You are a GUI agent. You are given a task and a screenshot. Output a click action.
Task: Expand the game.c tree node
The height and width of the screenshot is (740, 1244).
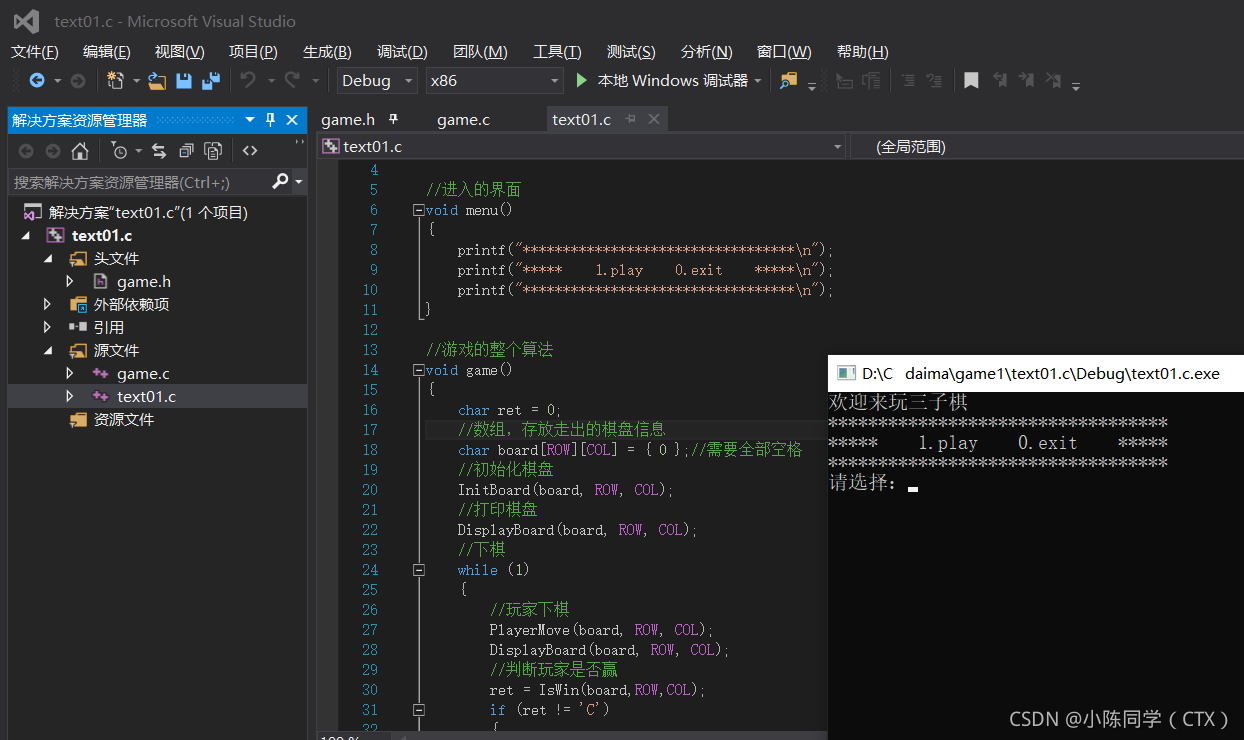pyautogui.click(x=69, y=373)
